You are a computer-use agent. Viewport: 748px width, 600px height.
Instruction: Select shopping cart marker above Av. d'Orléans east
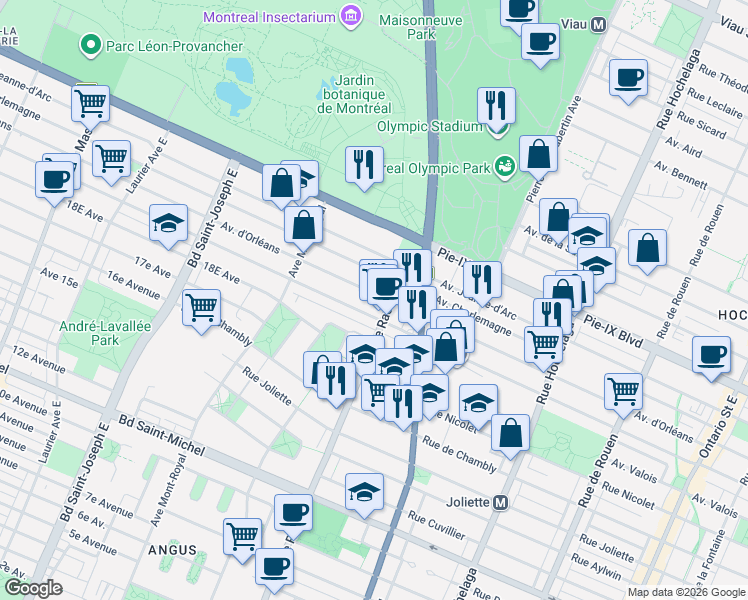pos(623,392)
